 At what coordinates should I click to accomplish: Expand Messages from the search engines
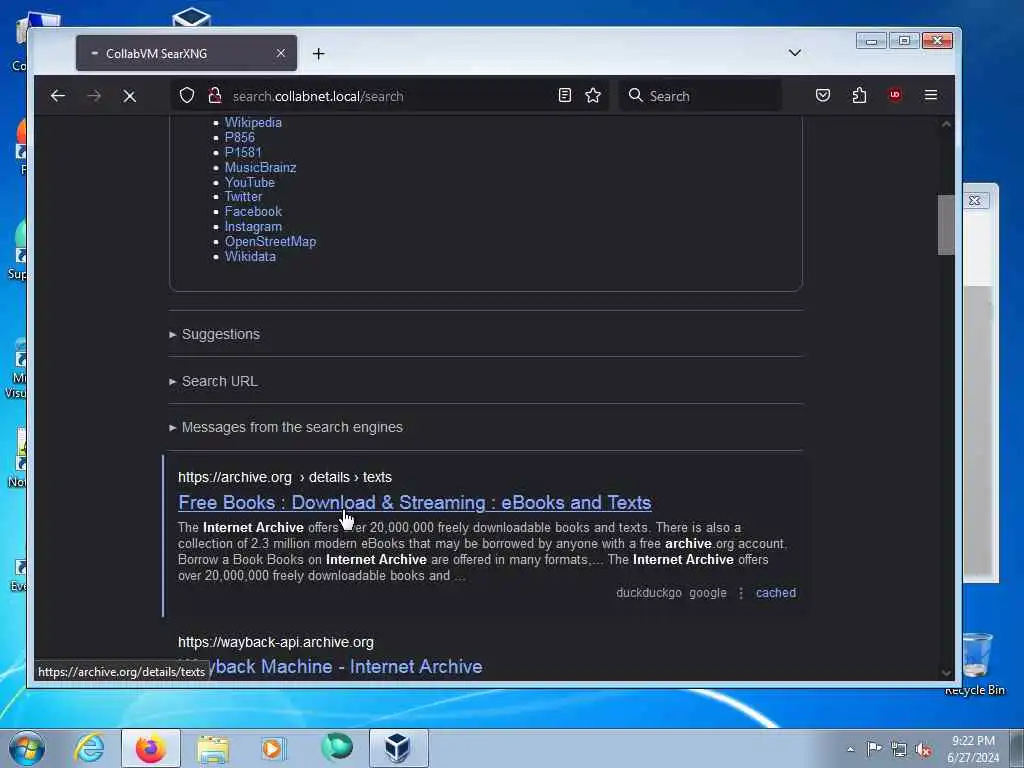286,427
